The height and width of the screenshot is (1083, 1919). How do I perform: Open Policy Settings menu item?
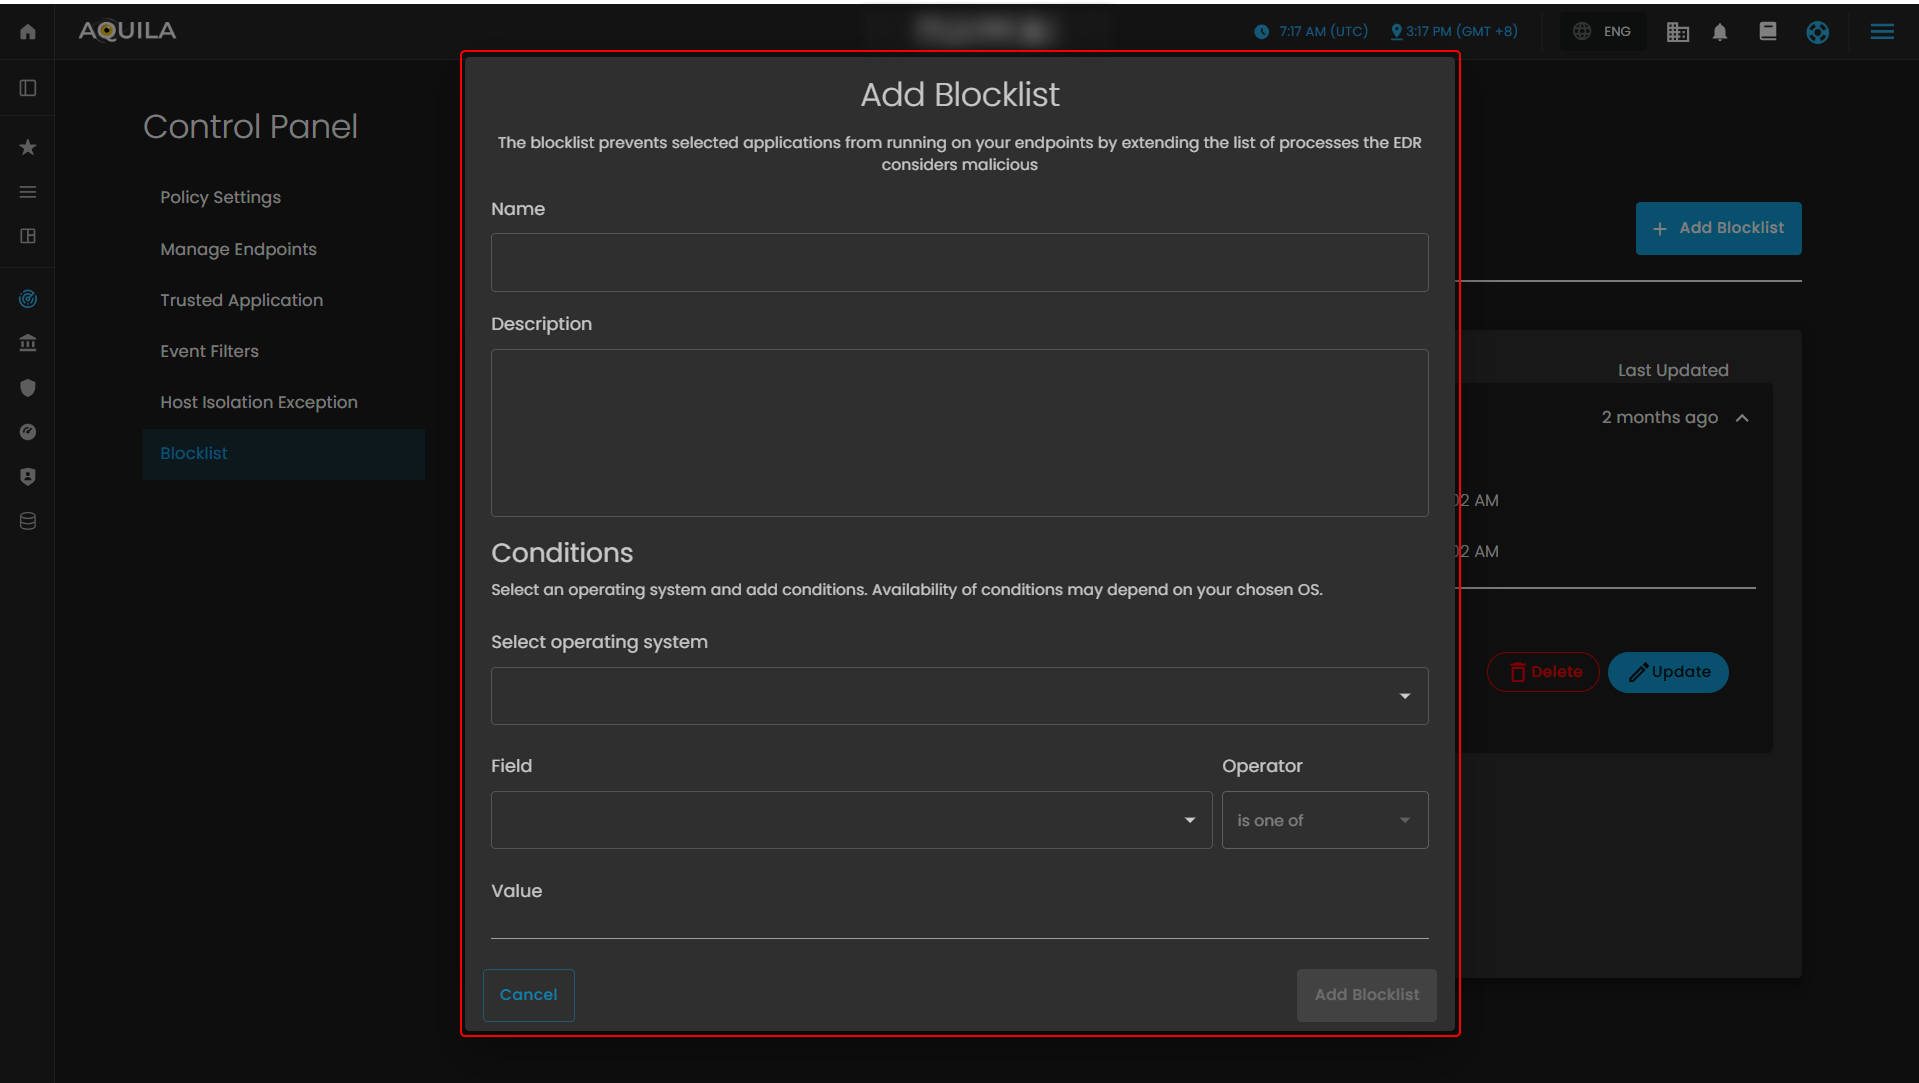[220, 197]
